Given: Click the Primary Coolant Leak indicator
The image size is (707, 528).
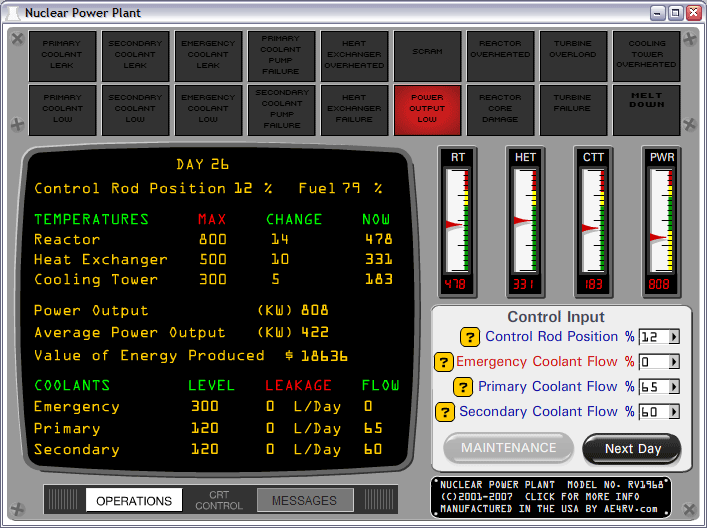Looking at the screenshot, I should 62,56.
